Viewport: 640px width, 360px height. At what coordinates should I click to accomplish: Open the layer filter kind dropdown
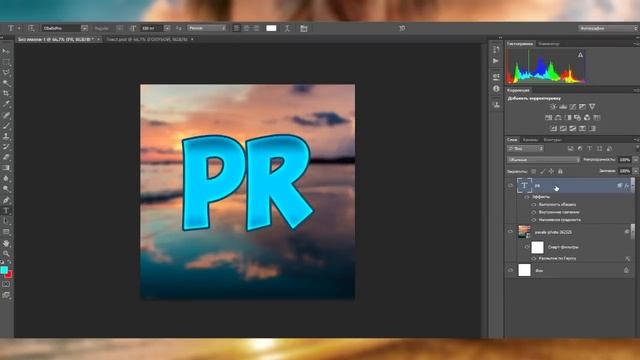tap(525, 149)
